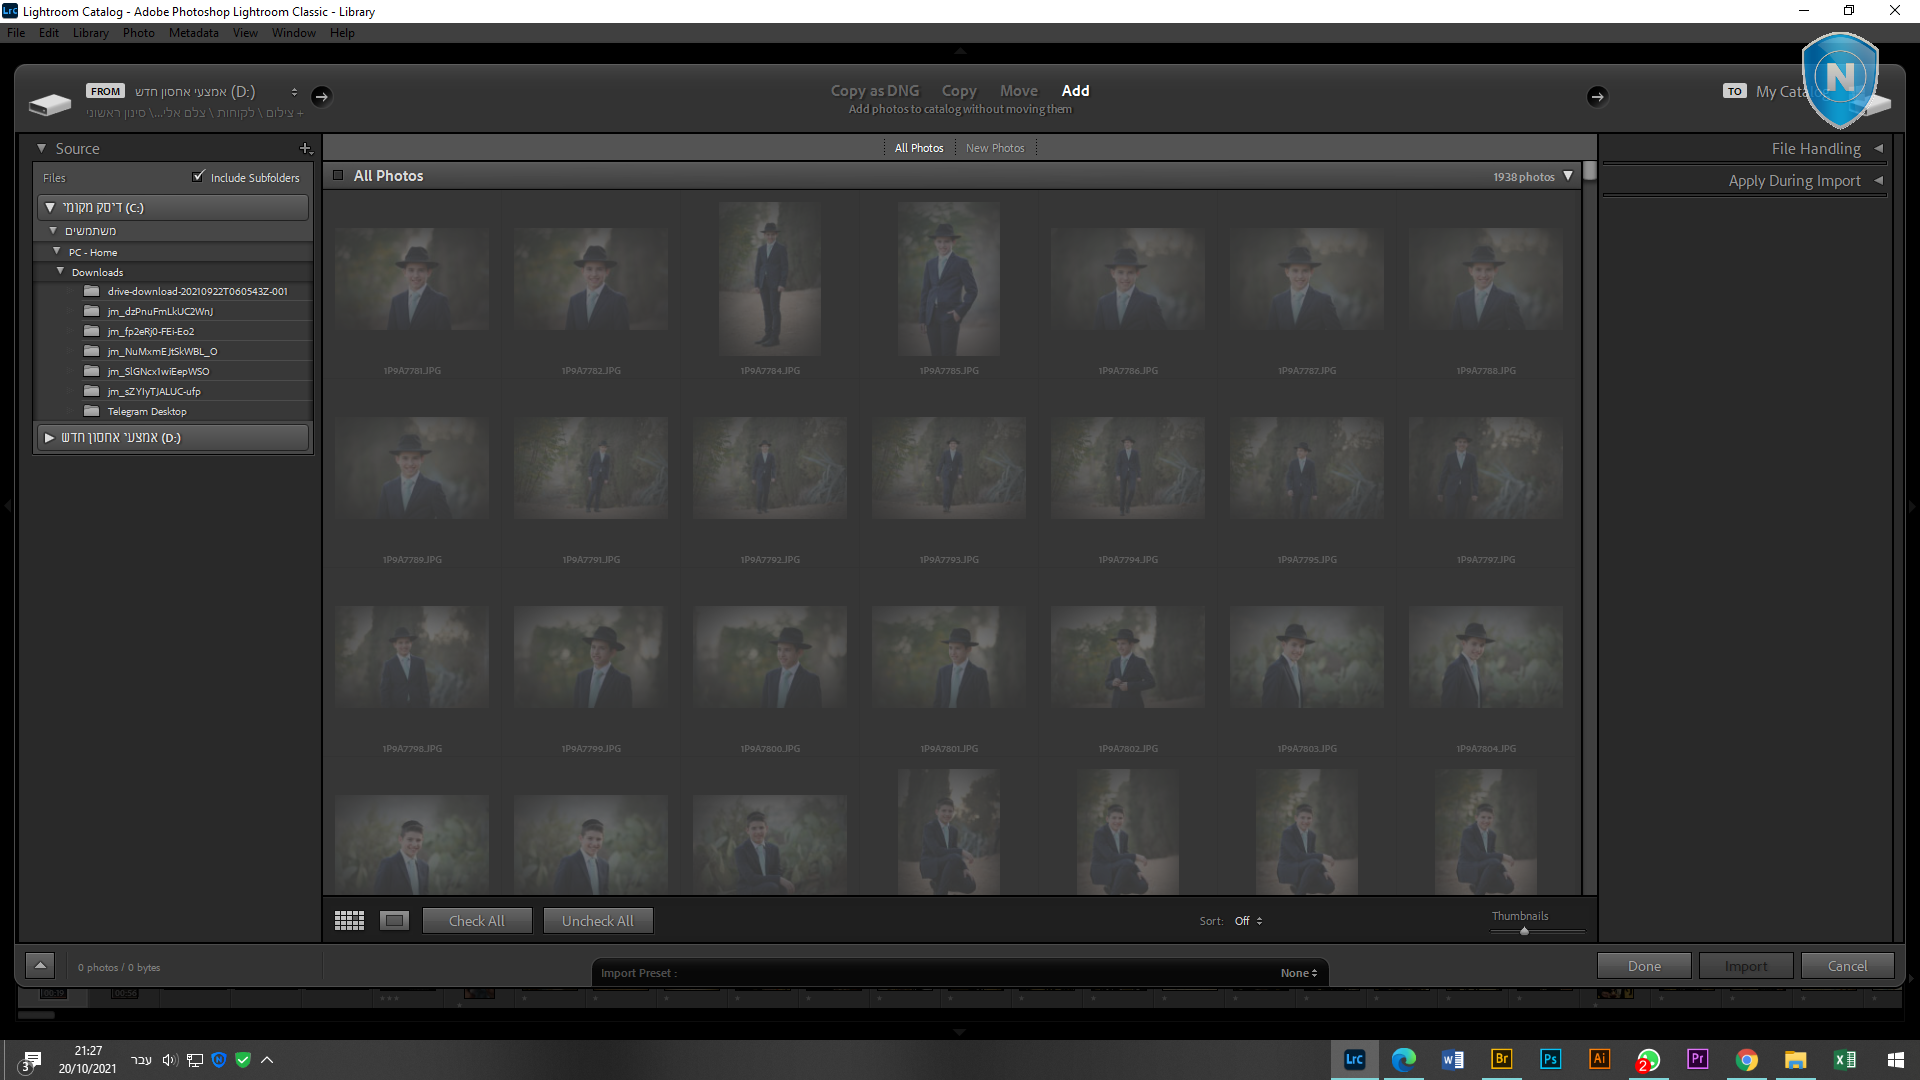The height and width of the screenshot is (1080, 1920).
Task: Expand the D: drive in Source panel
Action: 49,437
